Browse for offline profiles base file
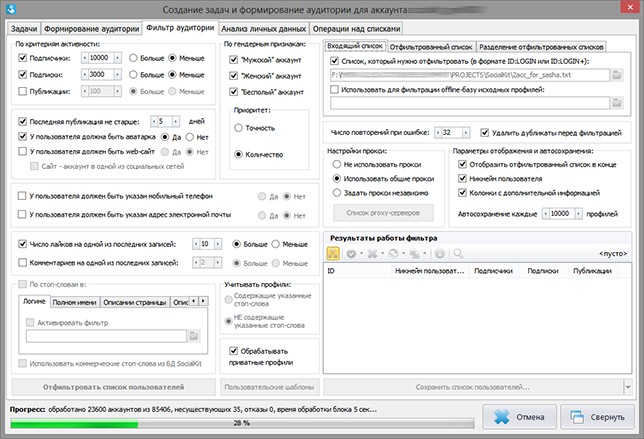644x439 pixels. click(617, 103)
